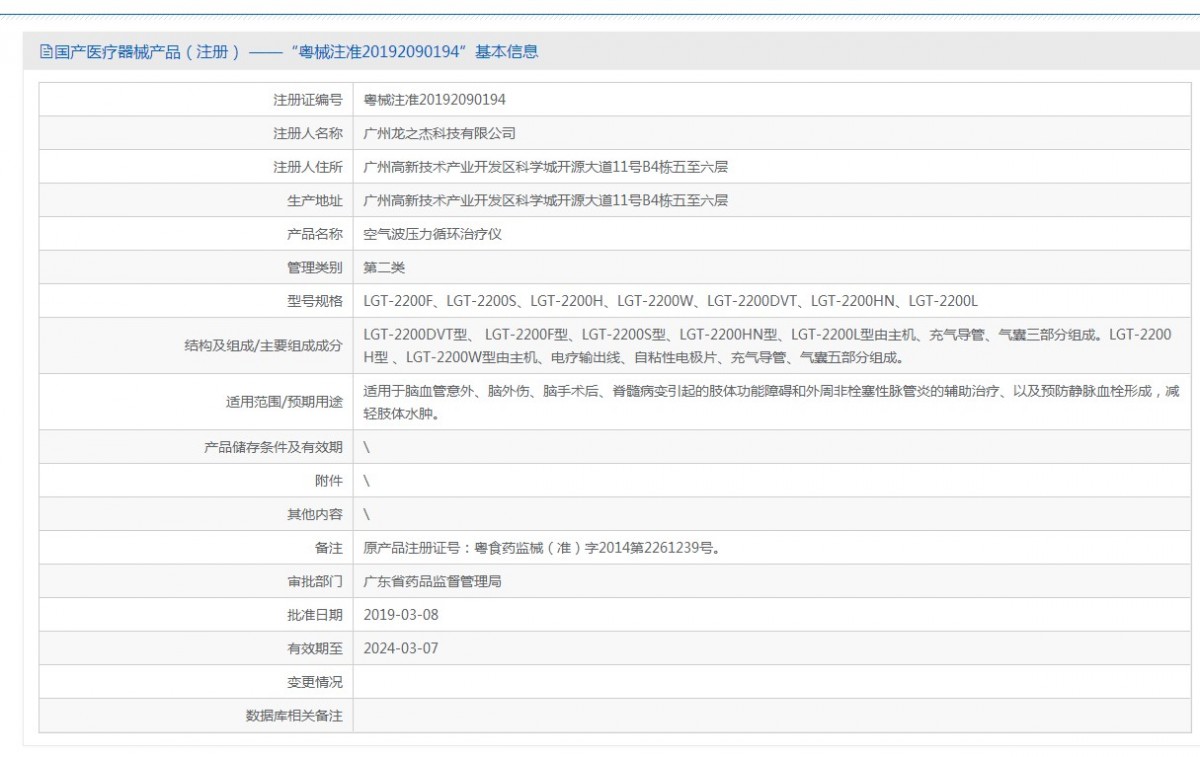Select the address value in the 注册人住所 row

[545, 167]
